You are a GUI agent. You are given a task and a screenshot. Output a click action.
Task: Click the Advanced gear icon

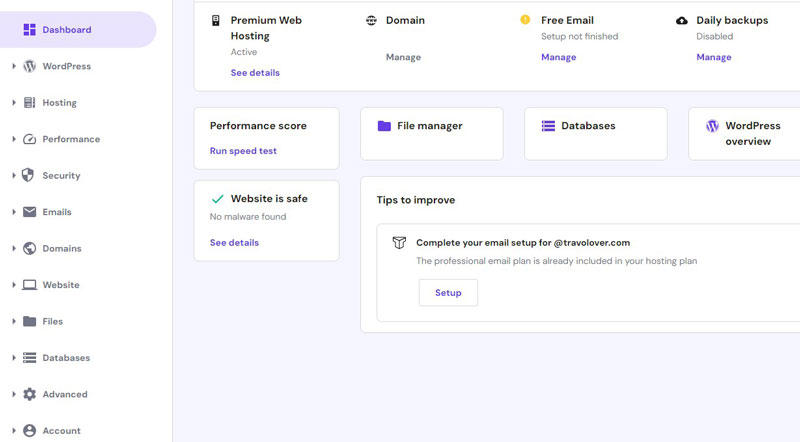click(29, 394)
